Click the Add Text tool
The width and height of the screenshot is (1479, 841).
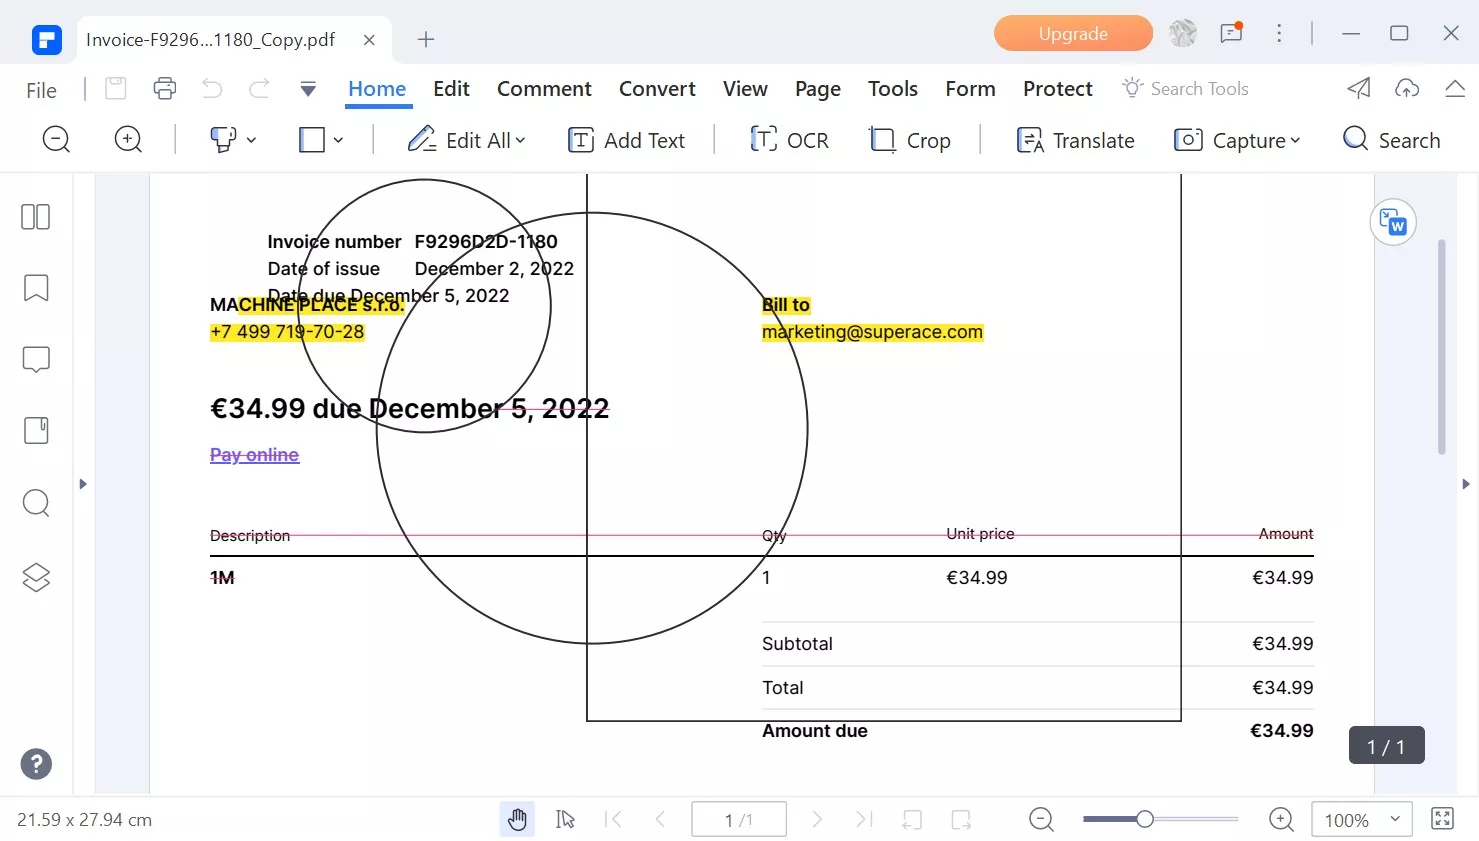pos(626,140)
